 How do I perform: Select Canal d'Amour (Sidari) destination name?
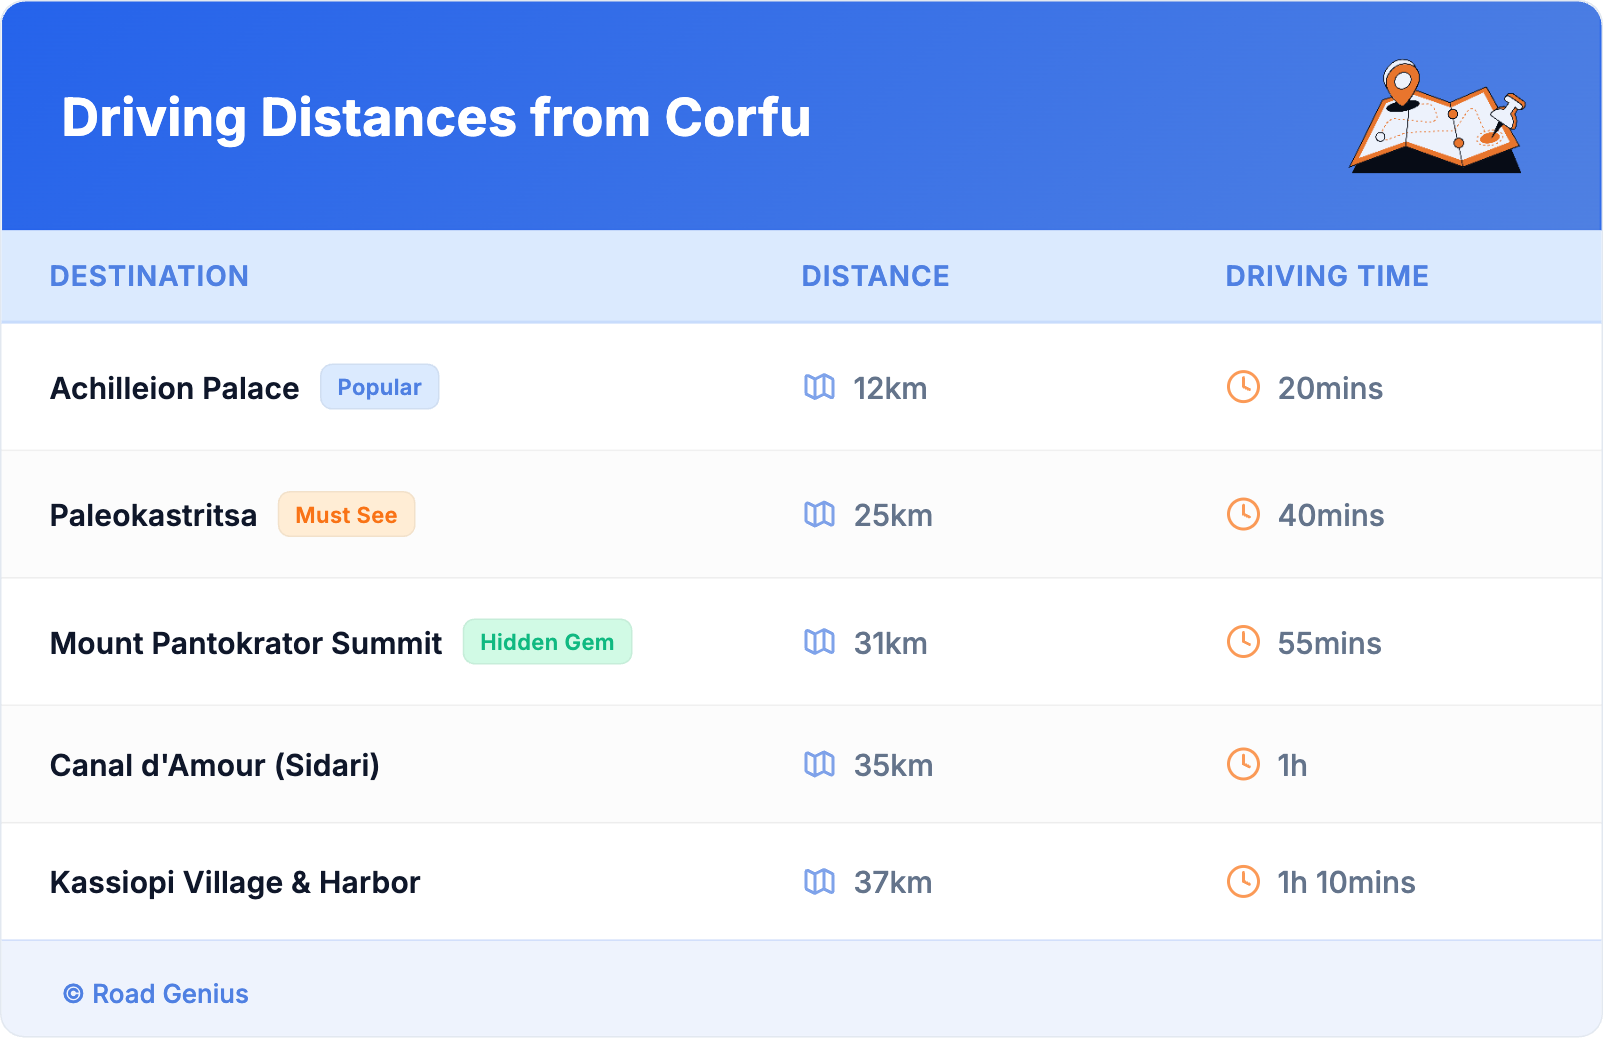(215, 765)
